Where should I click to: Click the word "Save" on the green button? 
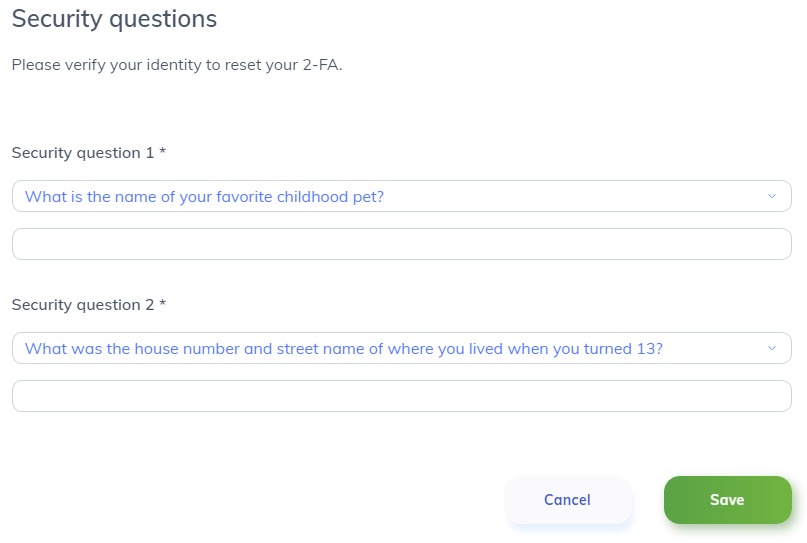(727, 500)
